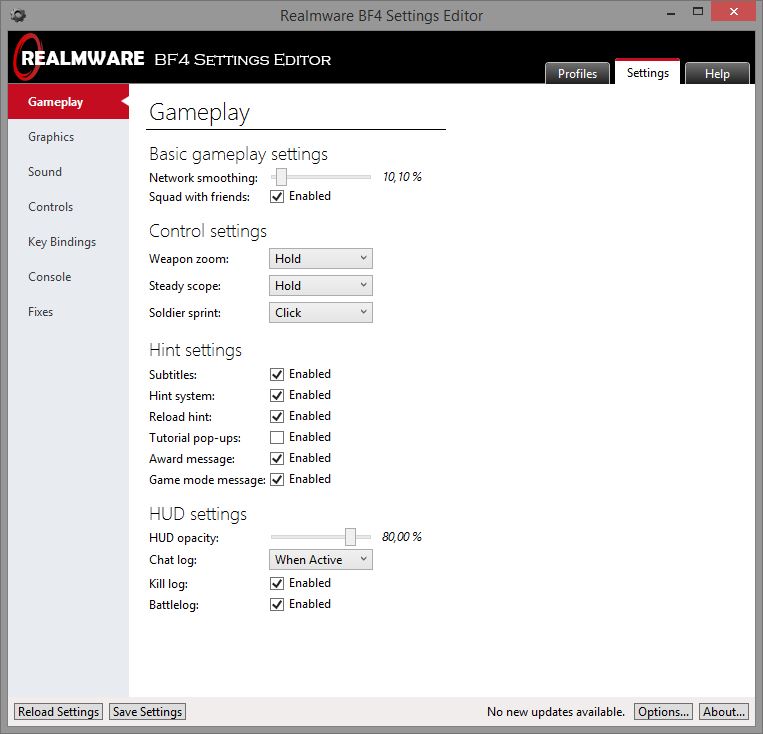Open the Graphics section

point(68,137)
